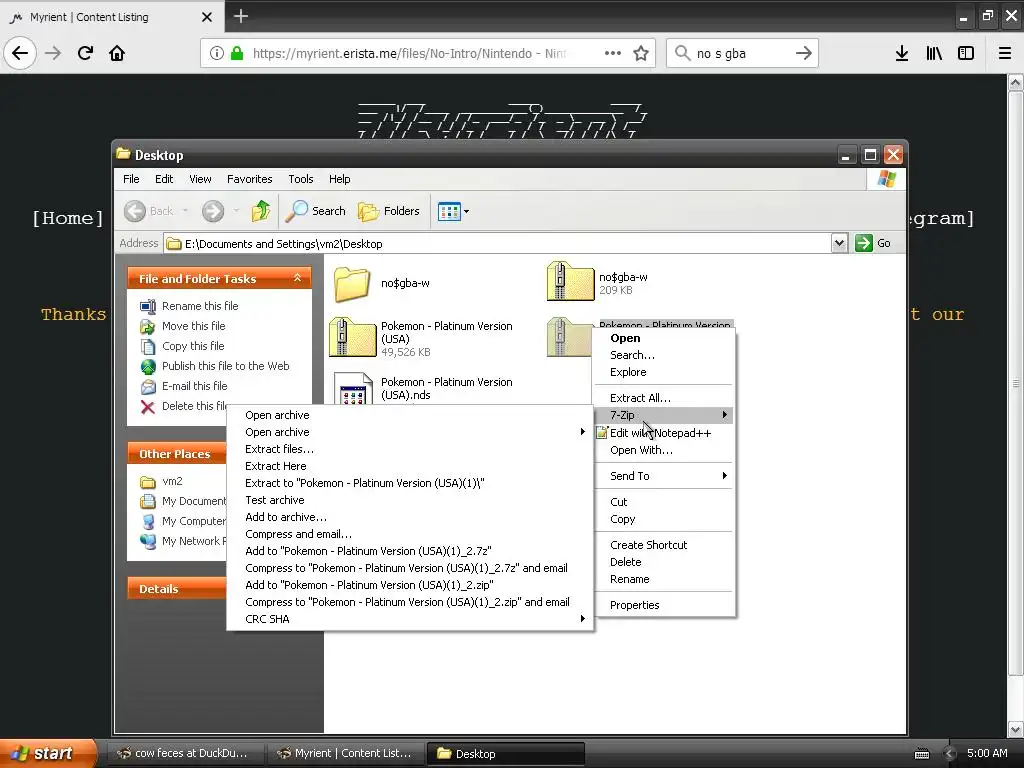Open Tools menu in Desktop window
Viewport: 1024px width, 768px height.
click(x=300, y=179)
